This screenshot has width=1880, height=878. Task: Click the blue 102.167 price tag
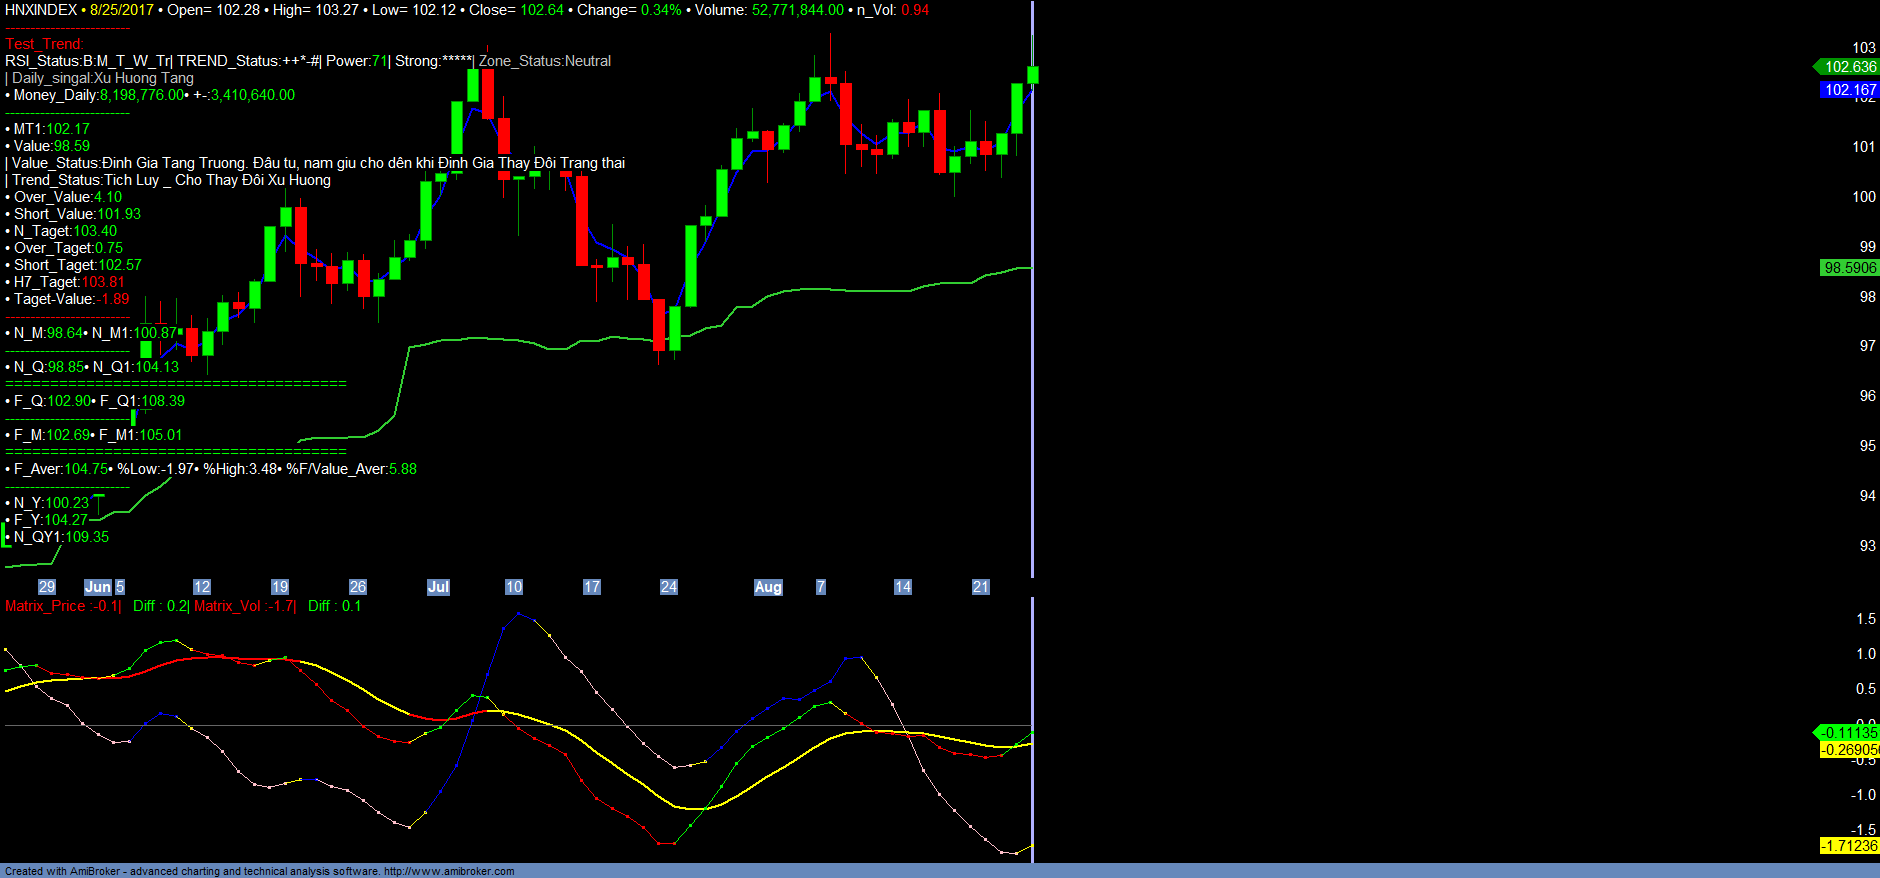pos(1849,90)
